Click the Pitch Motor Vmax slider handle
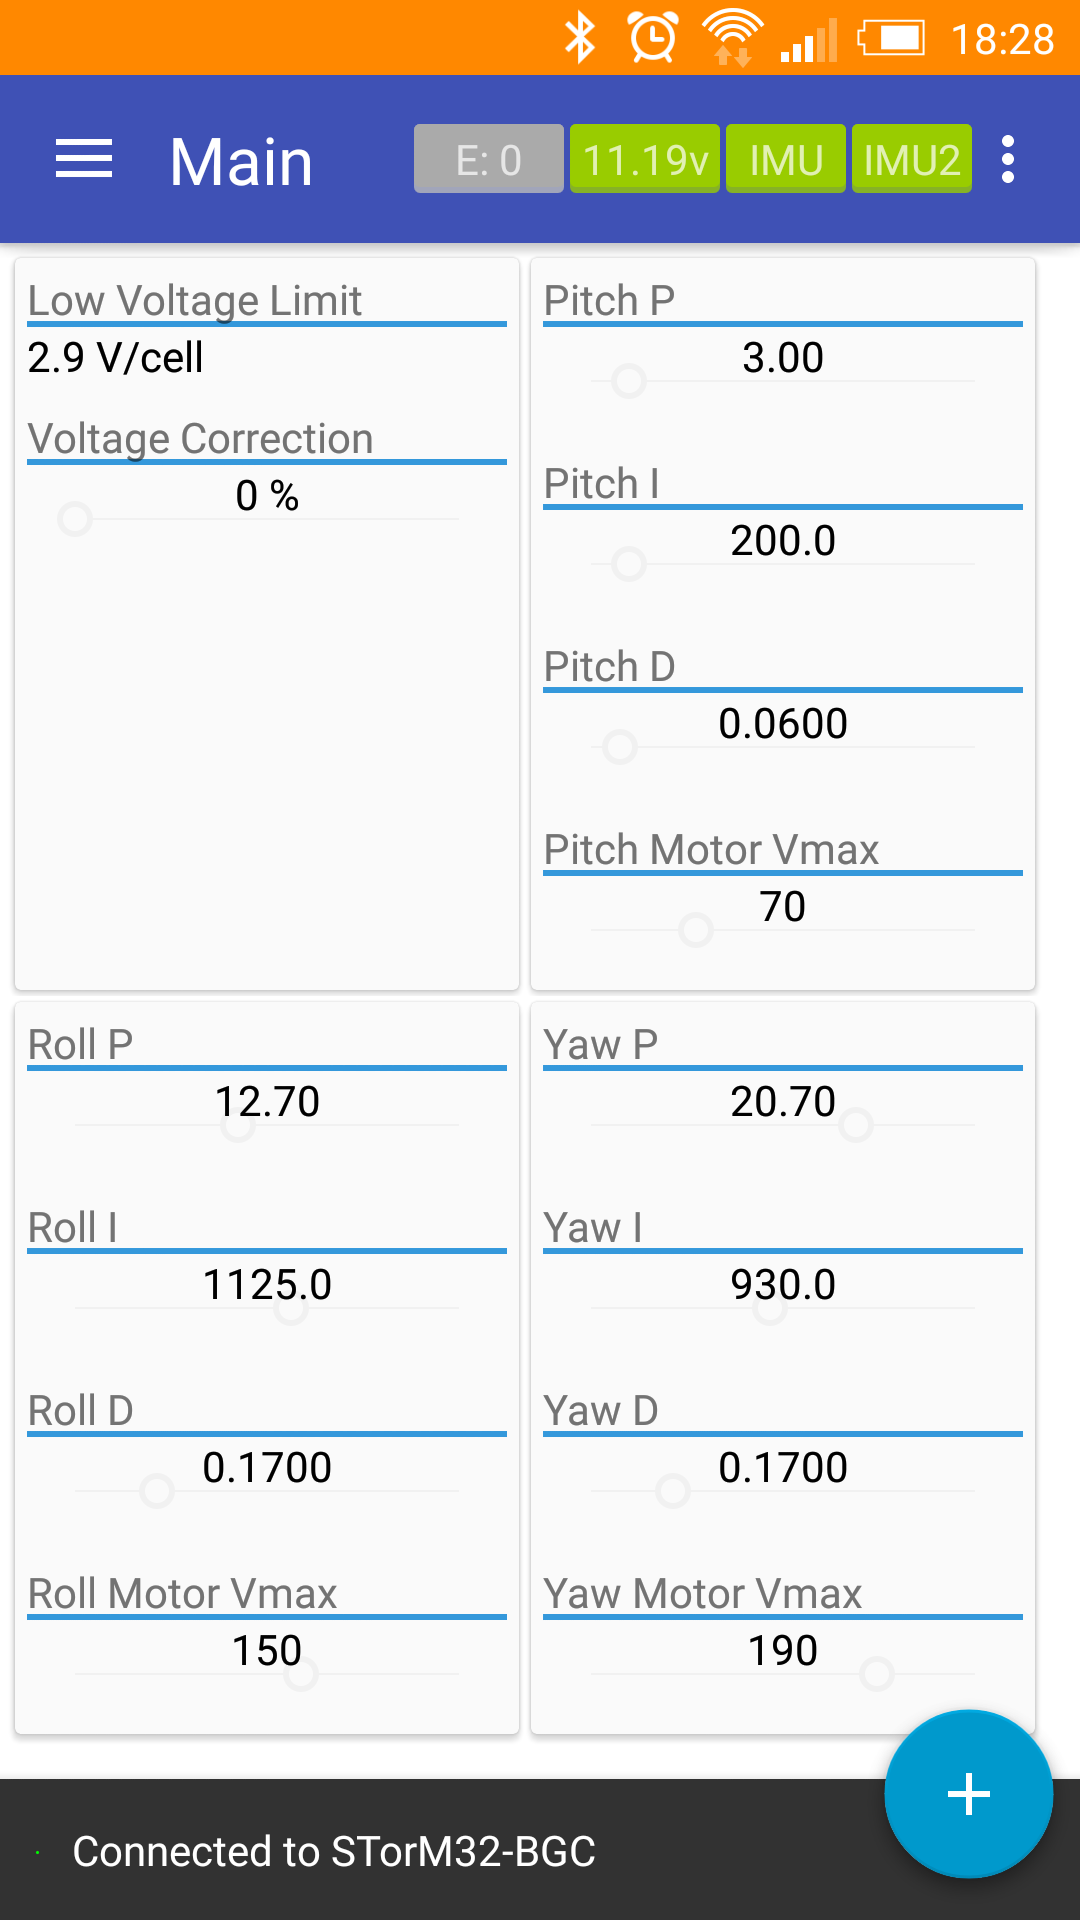 coord(696,930)
